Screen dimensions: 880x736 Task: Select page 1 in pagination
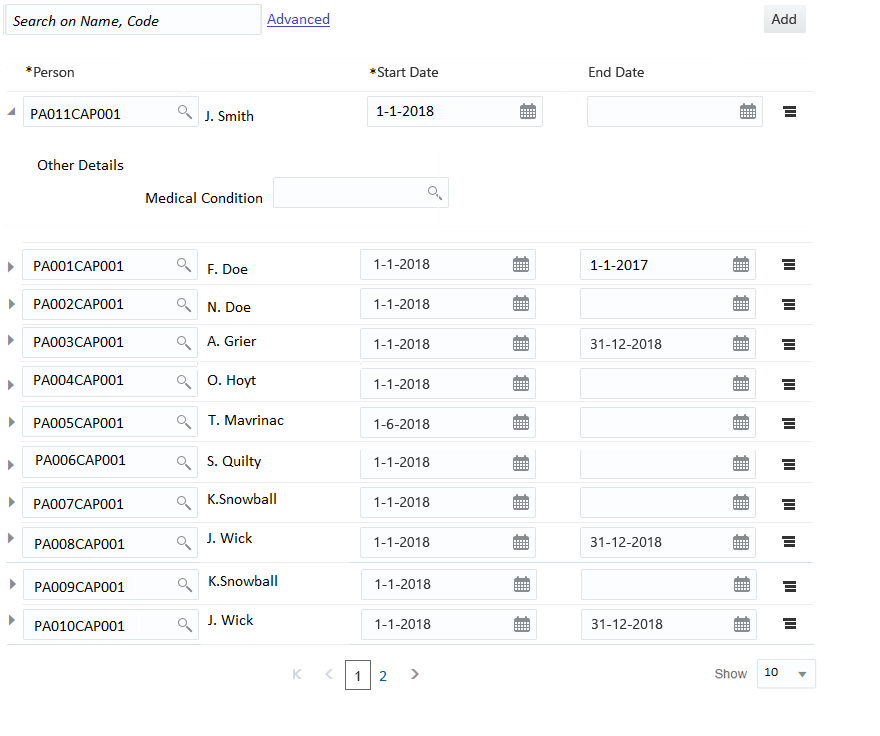pyautogui.click(x=358, y=675)
